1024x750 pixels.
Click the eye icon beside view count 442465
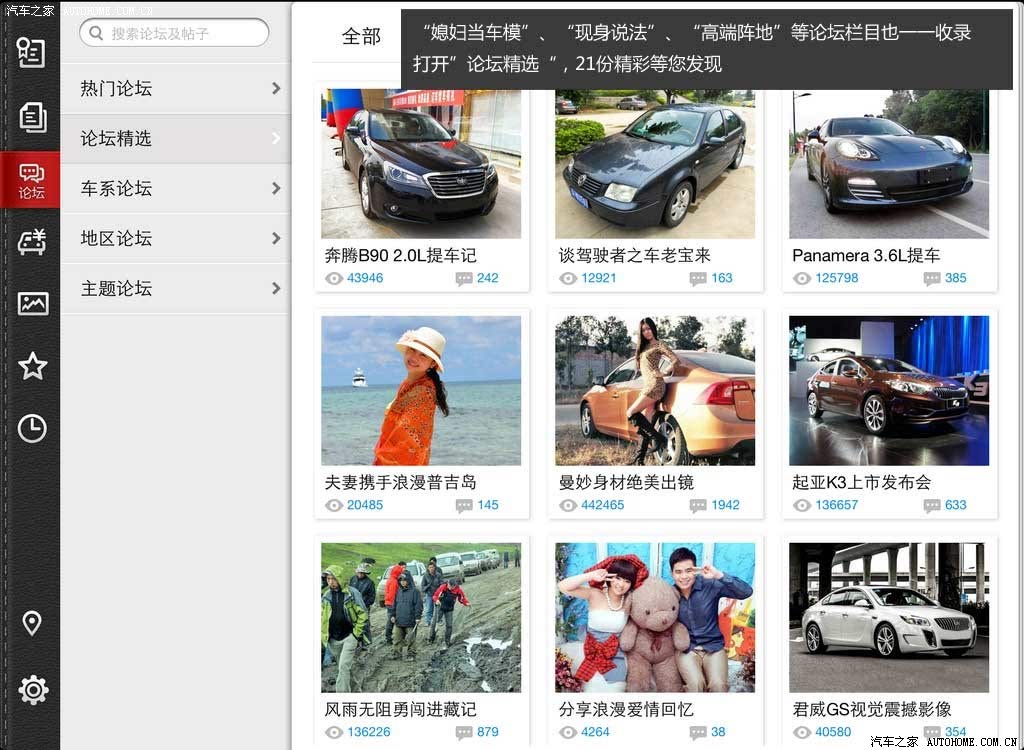point(568,505)
